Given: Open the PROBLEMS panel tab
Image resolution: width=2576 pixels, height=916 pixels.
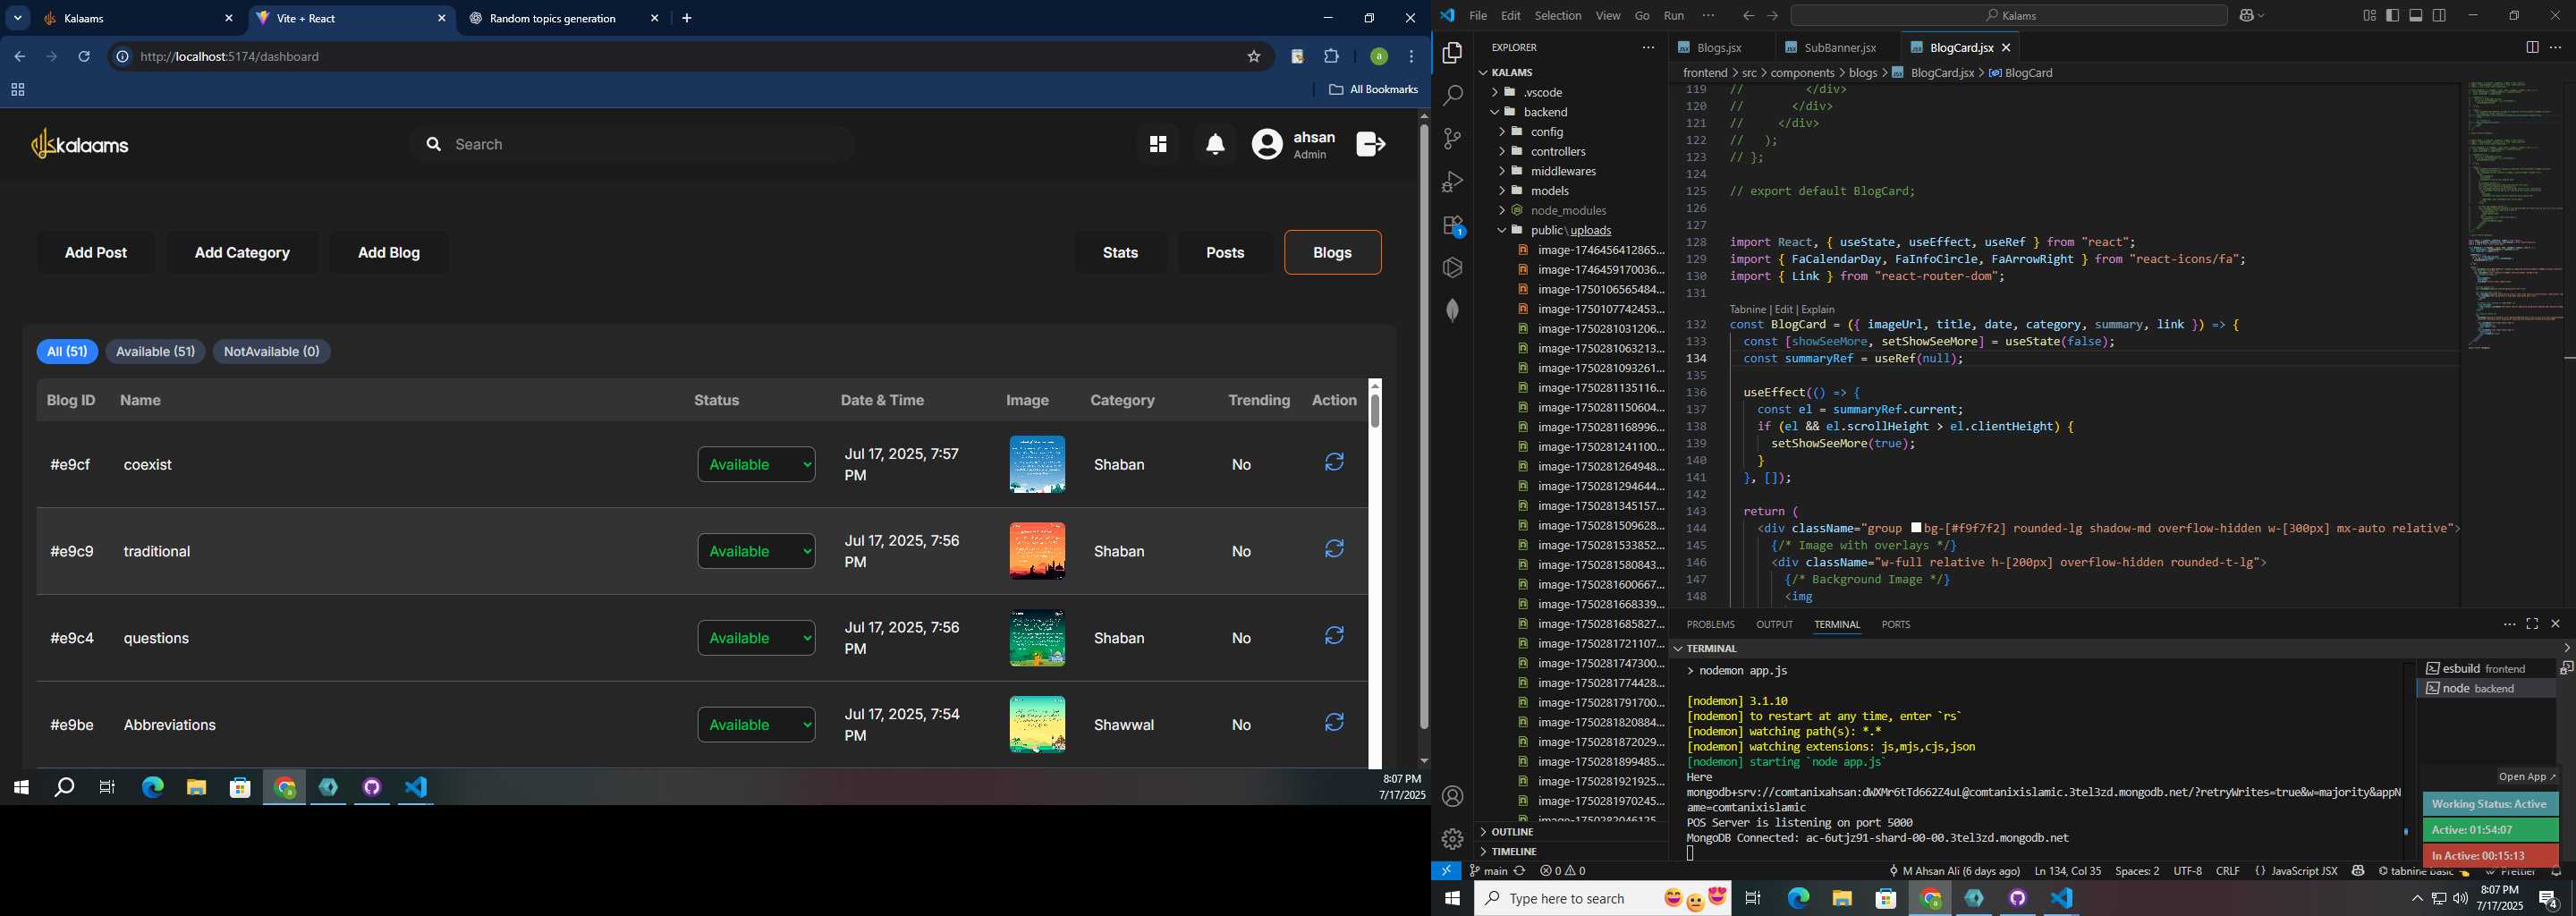Looking at the screenshot, I should pyautogui.click(x=1710, y=624).
